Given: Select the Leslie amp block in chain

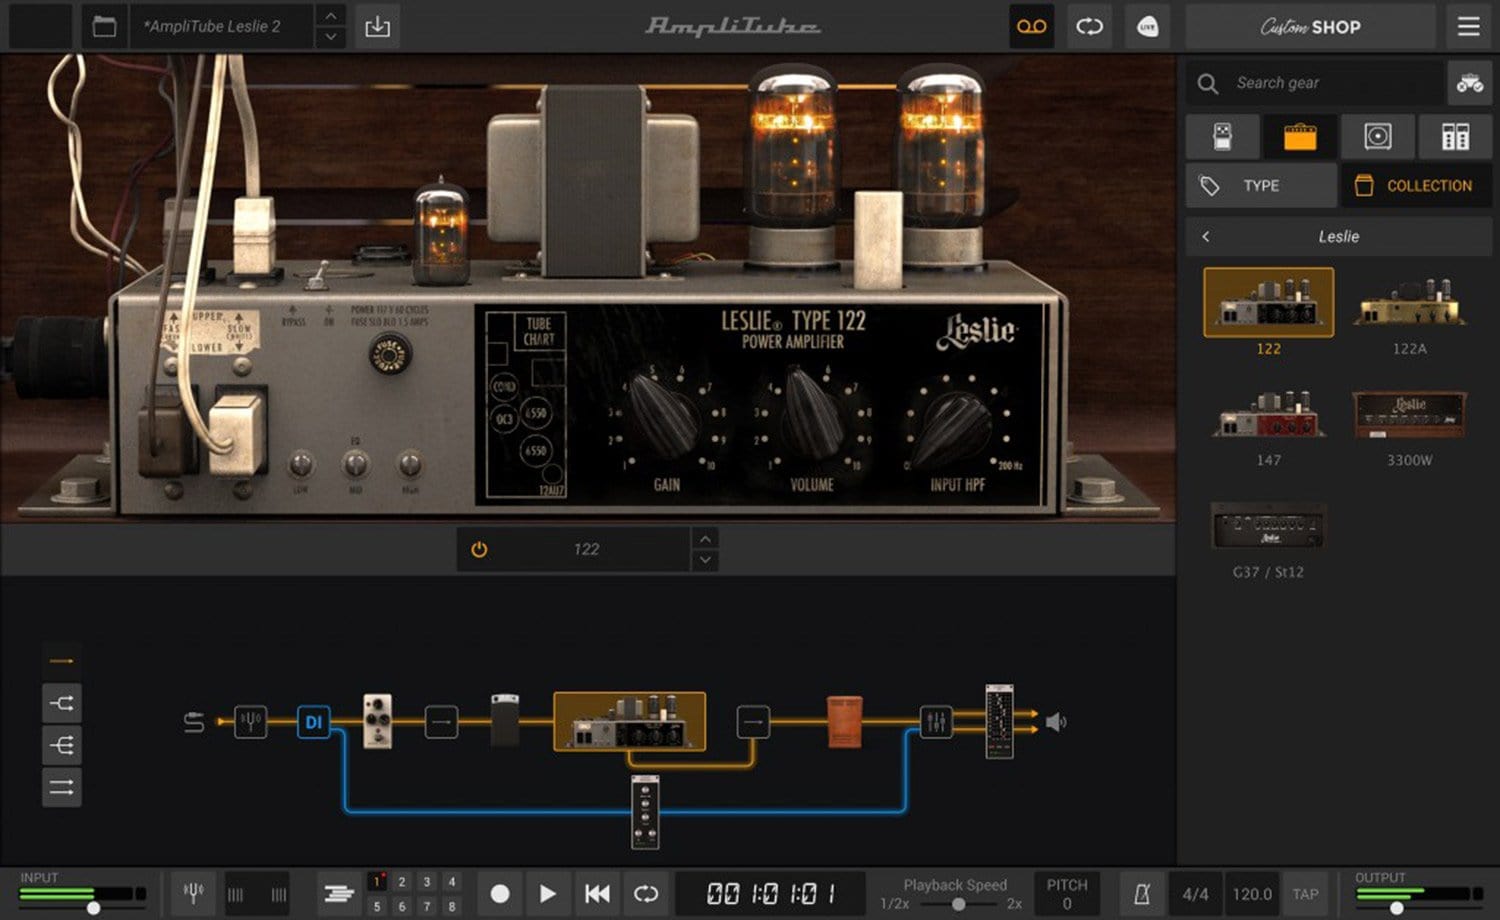Looking at the screenshot, I should (x=629, y=721).
